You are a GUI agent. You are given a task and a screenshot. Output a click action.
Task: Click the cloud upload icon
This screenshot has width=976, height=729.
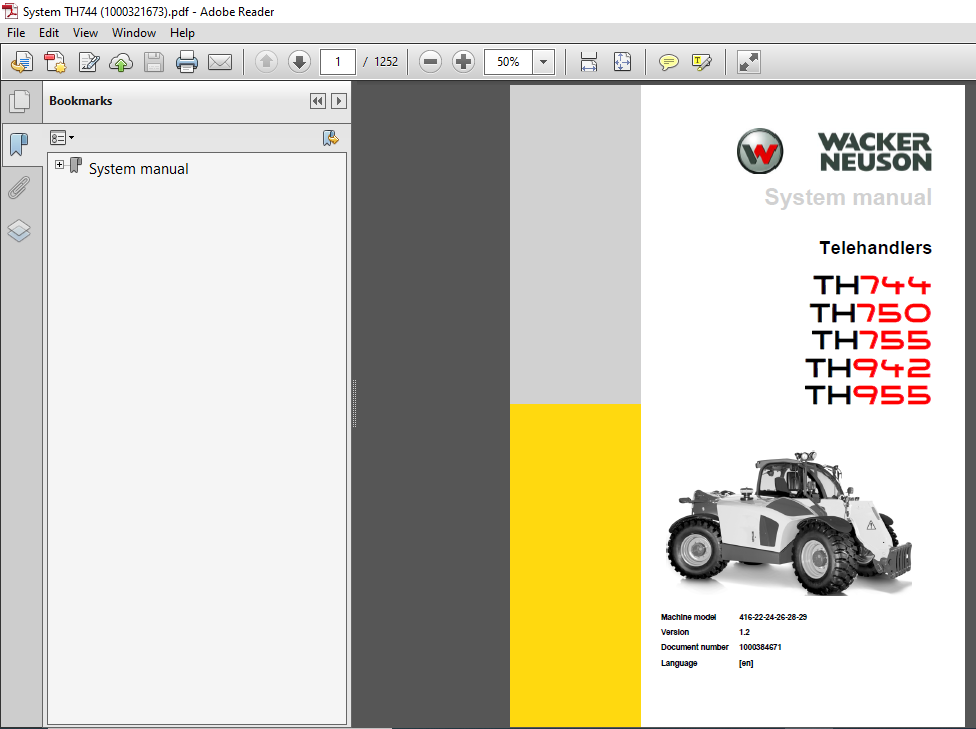click(x=121, y=62)
